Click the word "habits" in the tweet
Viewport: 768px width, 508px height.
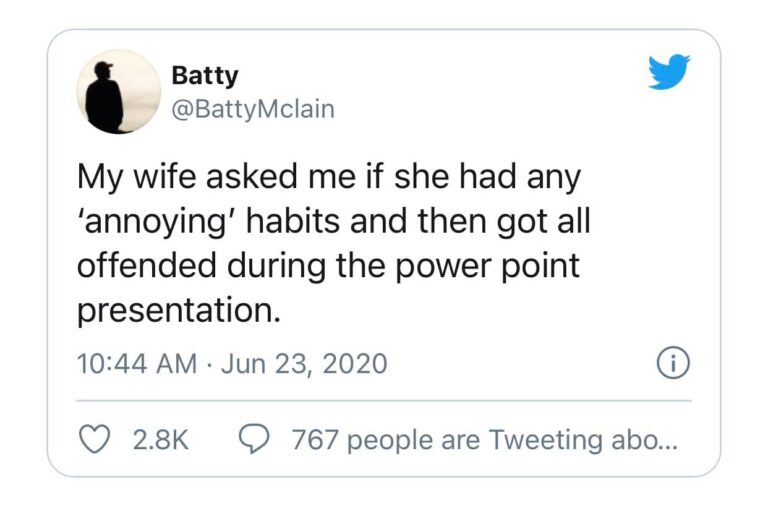[290, 223]
